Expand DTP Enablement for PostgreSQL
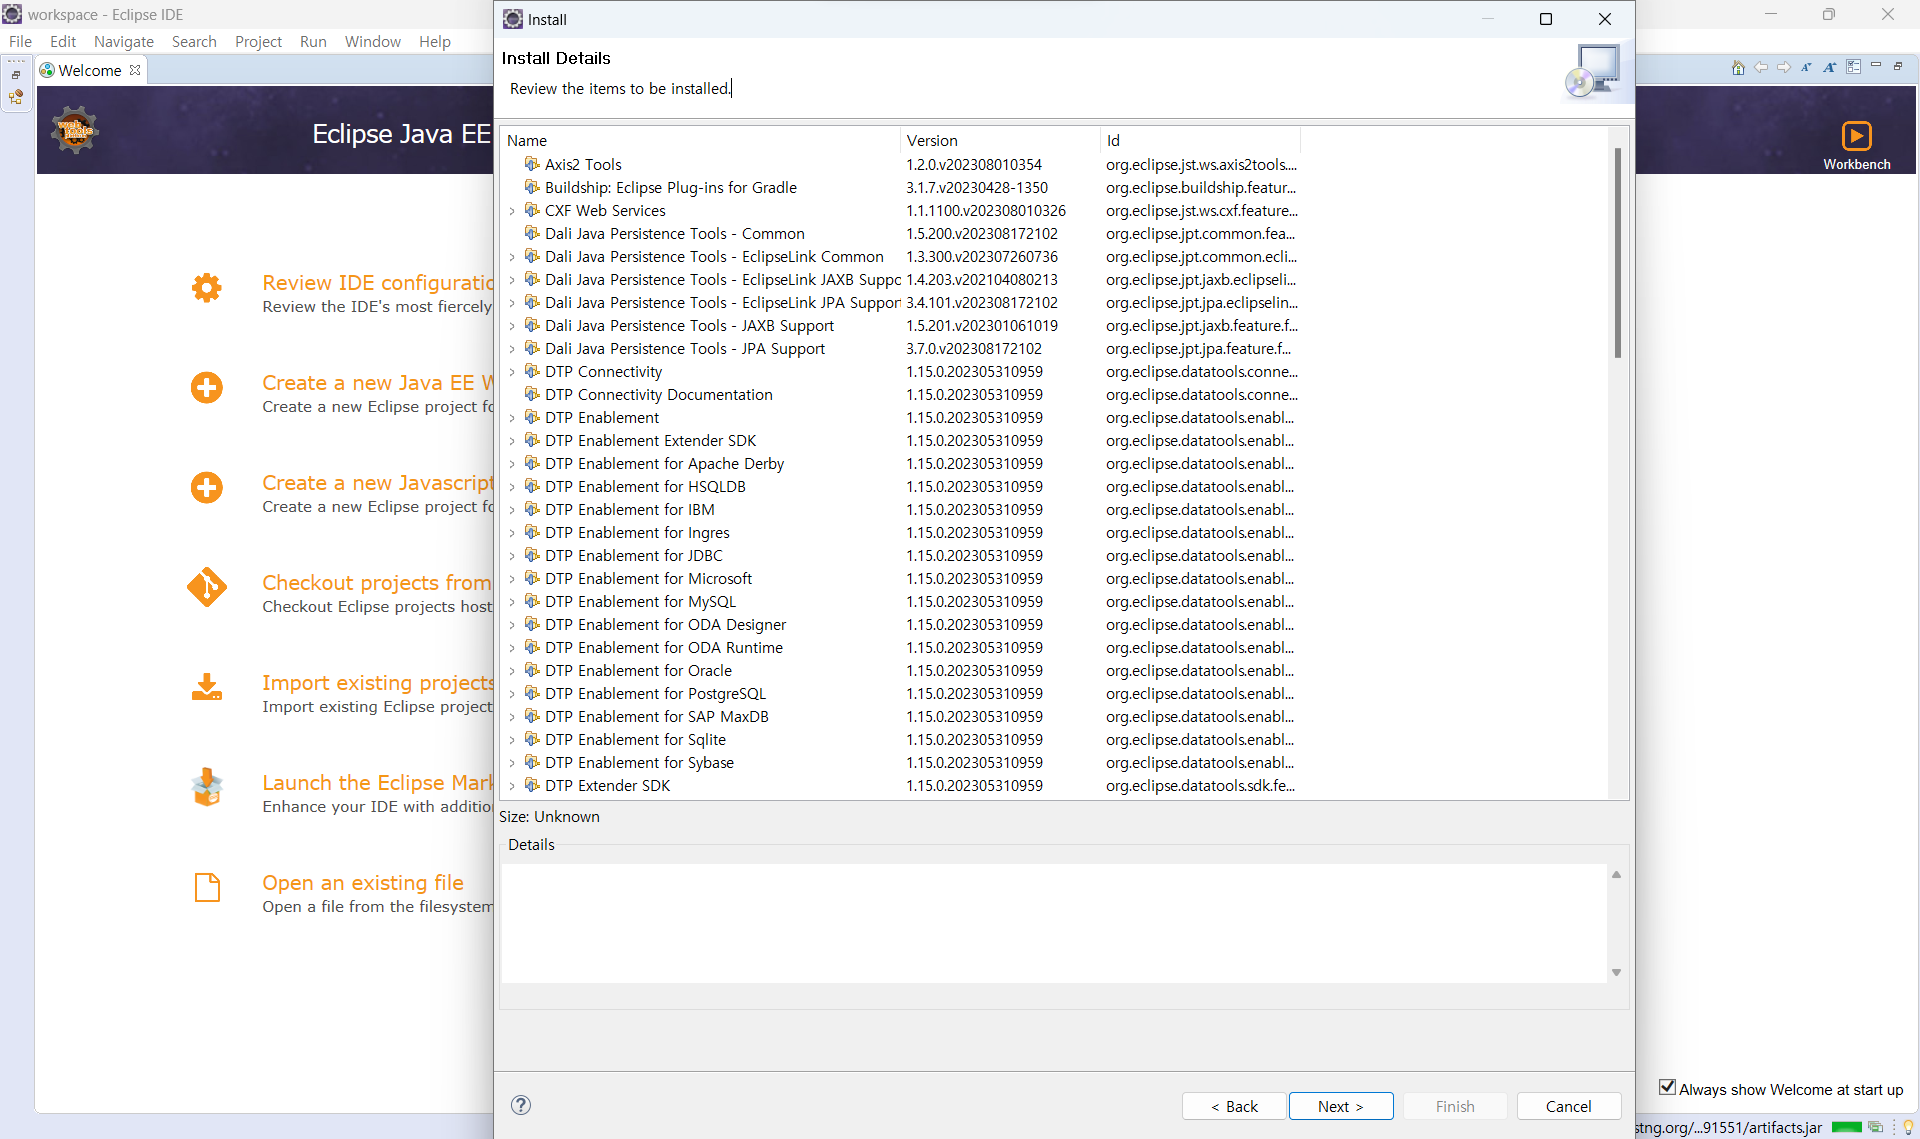 [x=512, y=694]
